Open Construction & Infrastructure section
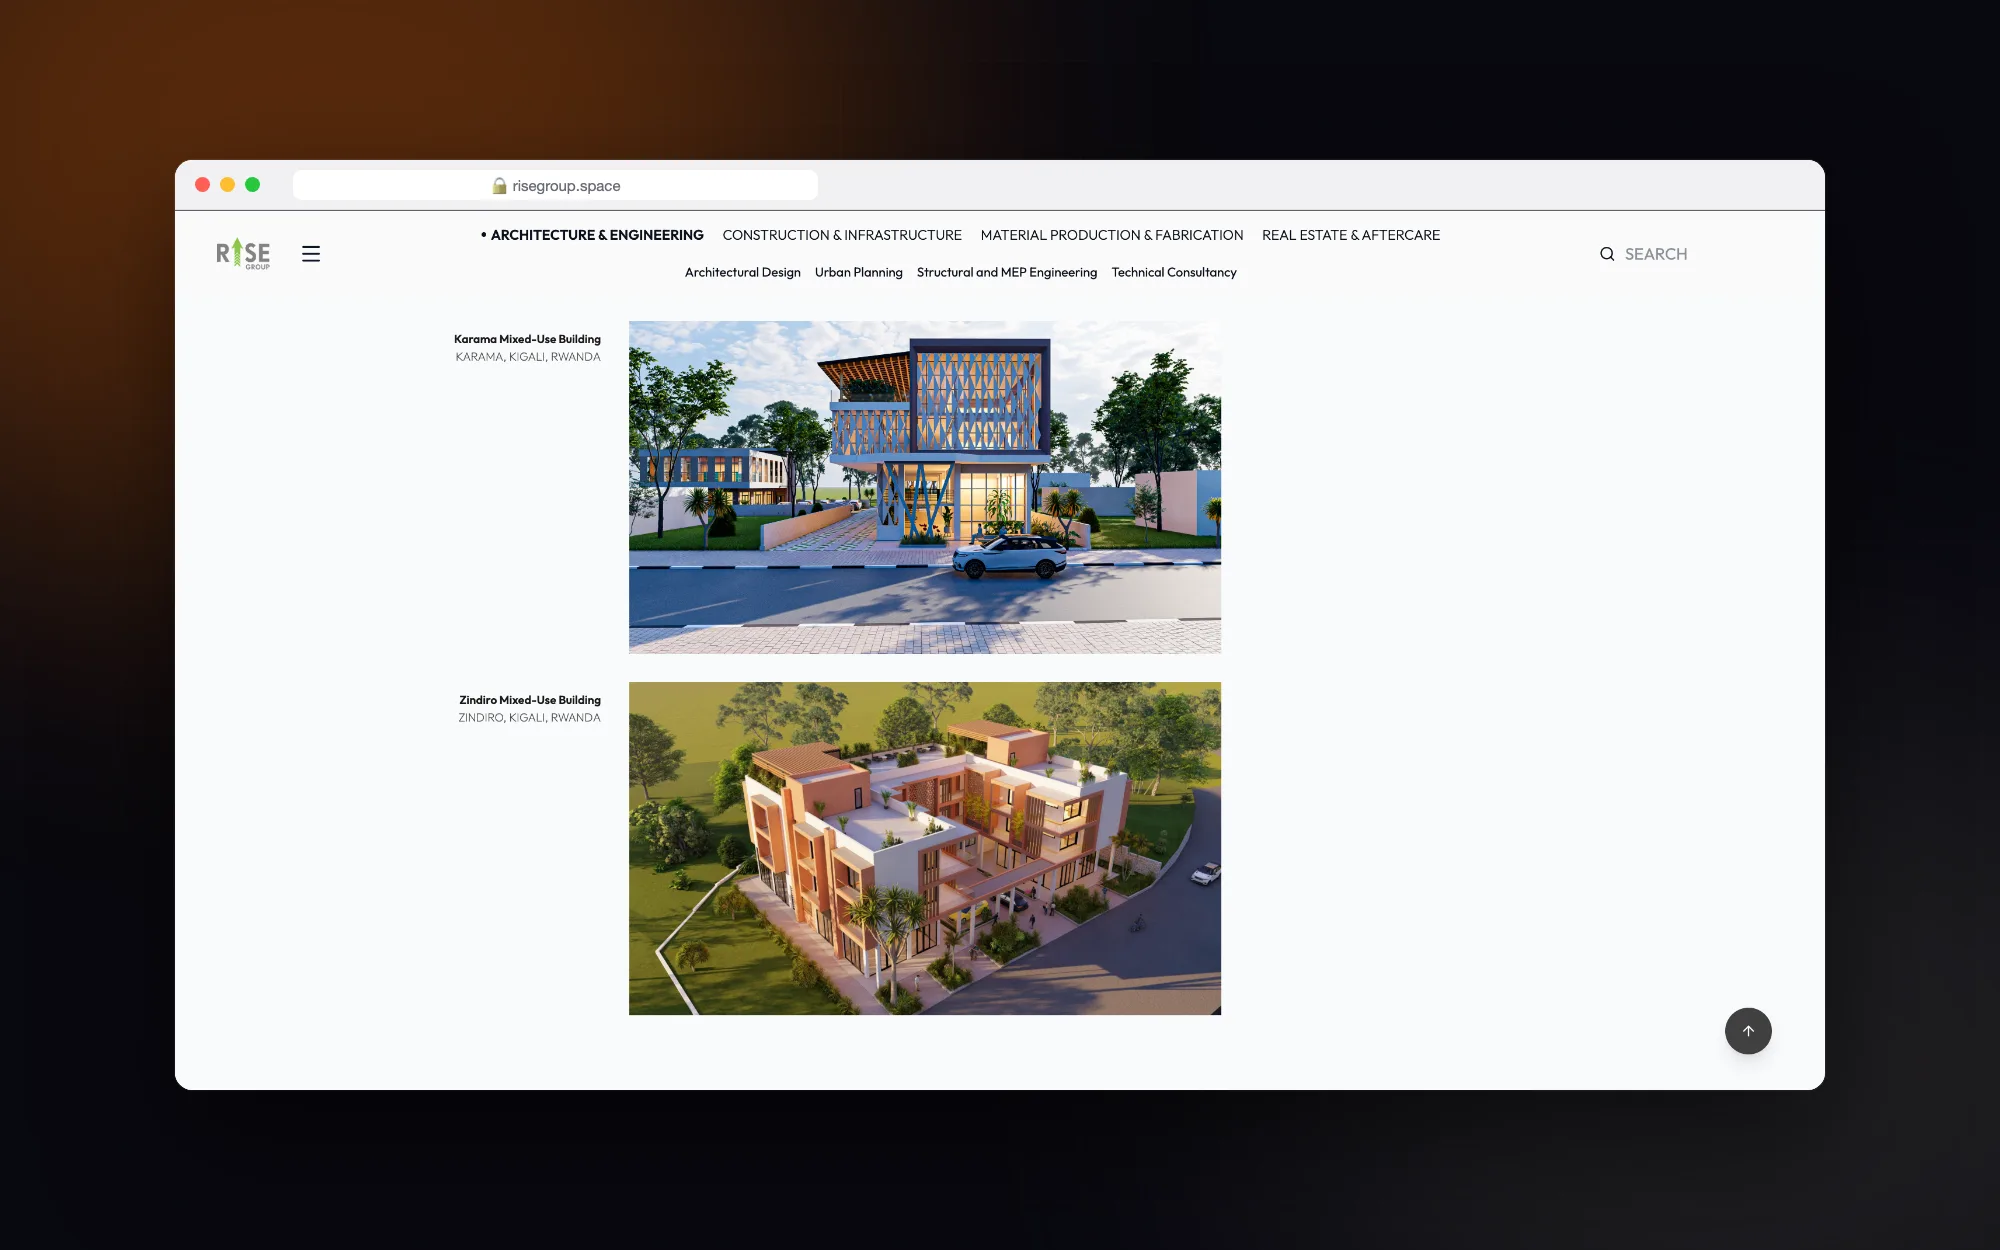This screenshot has width=2000, height=1250. (x=842, y=235)
